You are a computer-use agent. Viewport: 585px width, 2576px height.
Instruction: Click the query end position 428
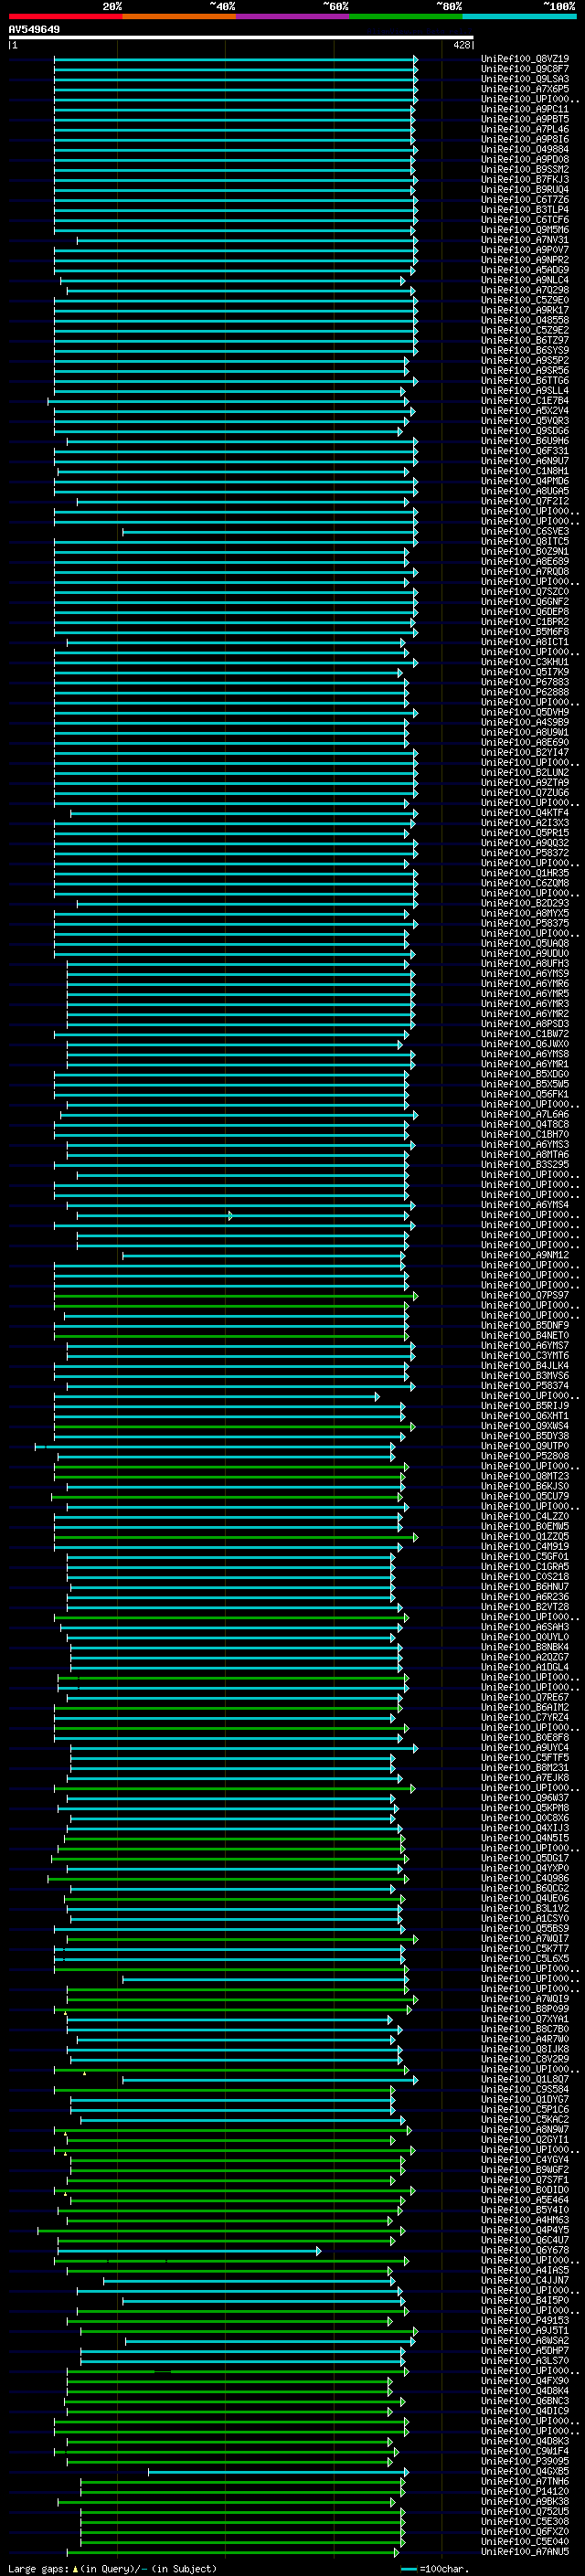(461, 45)
